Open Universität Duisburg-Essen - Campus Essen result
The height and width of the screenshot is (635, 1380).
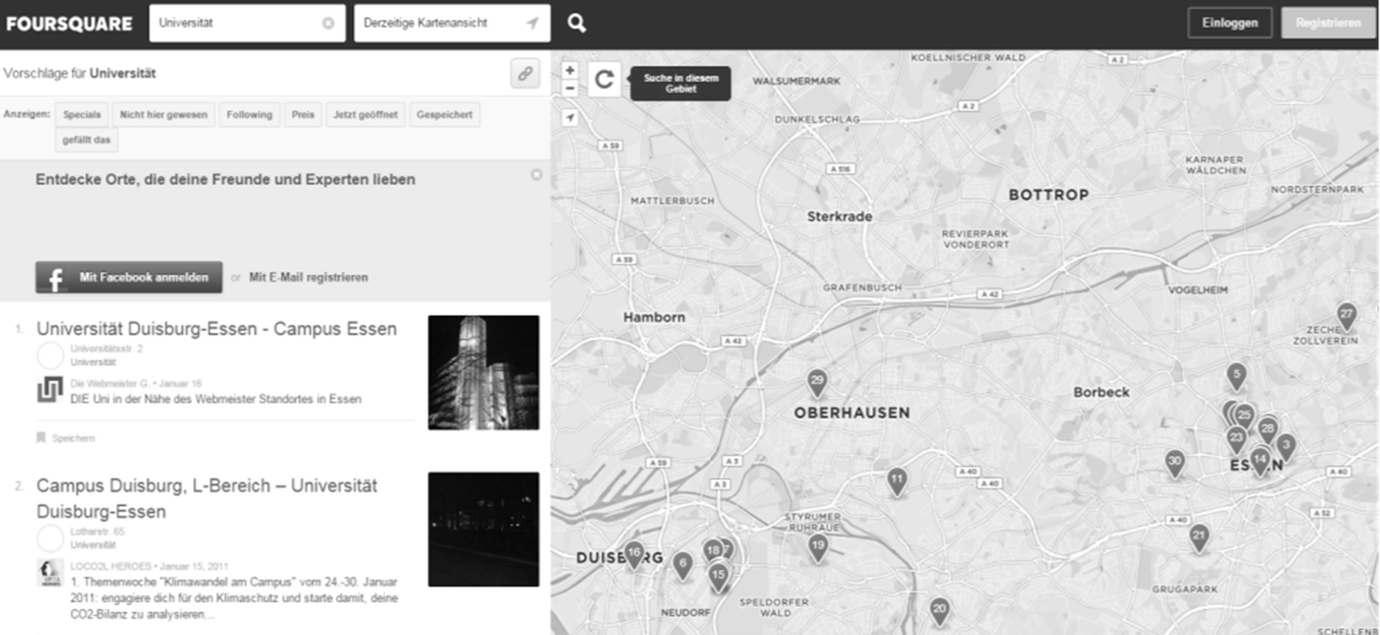tap(216, 329)
